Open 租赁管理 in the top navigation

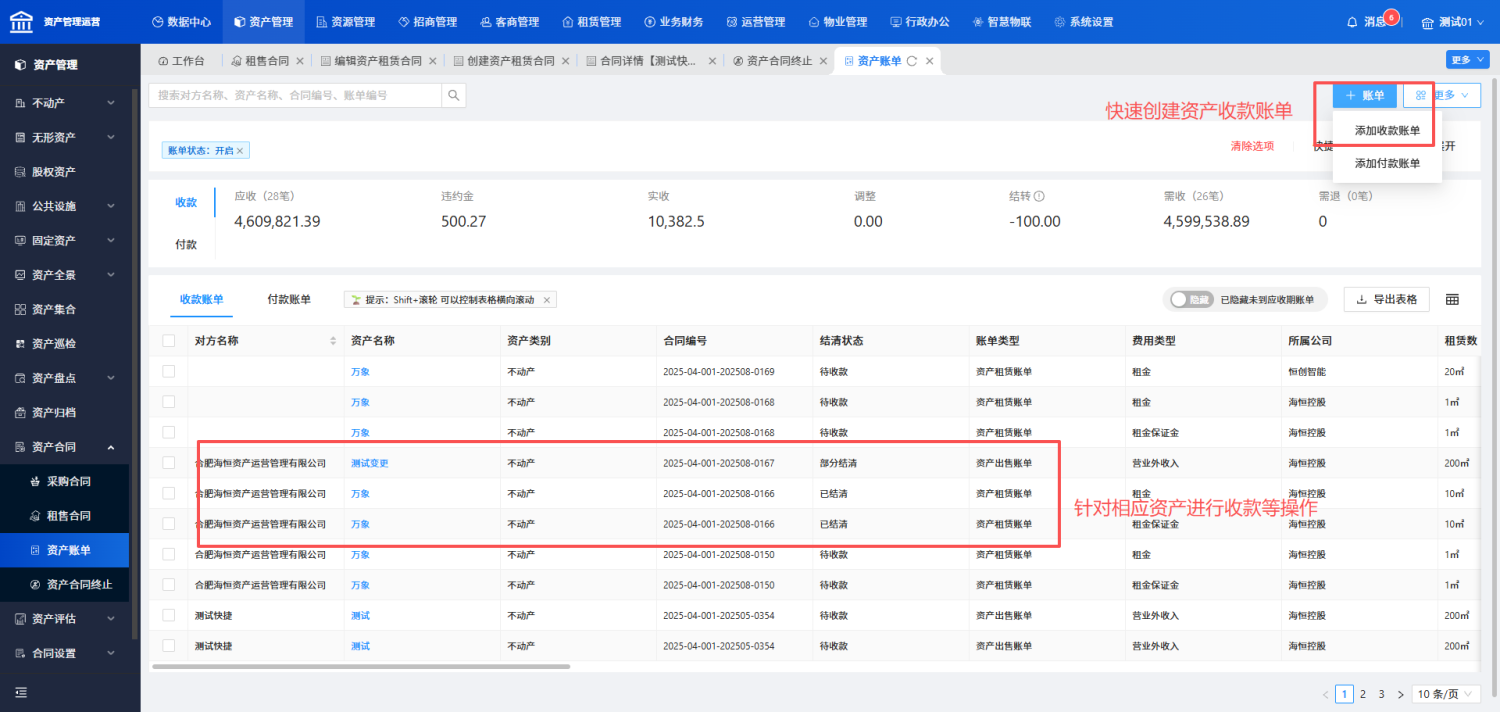(591, 22)
